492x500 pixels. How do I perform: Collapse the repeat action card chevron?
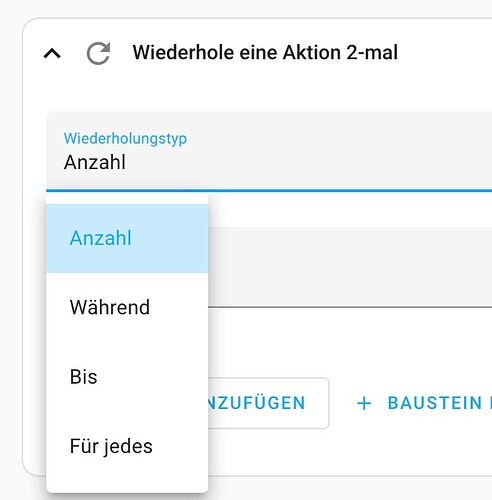(x=52, y=54)
